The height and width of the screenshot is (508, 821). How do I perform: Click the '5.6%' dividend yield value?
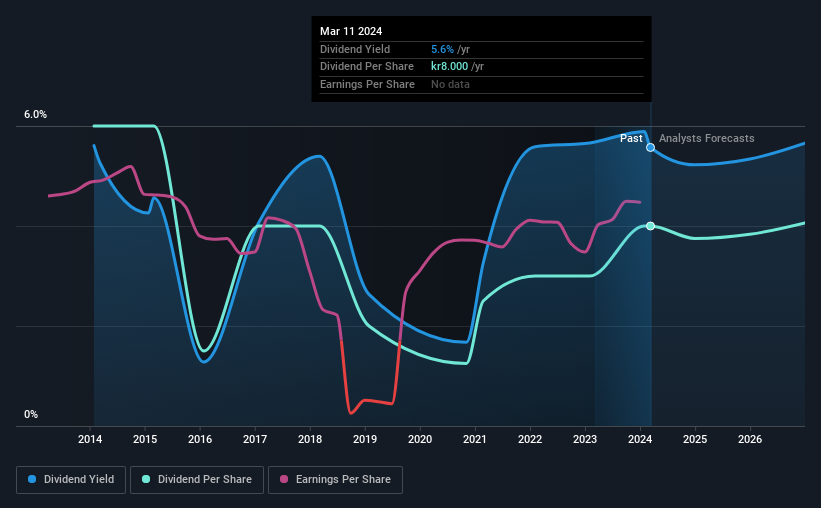tap(442, 49)
